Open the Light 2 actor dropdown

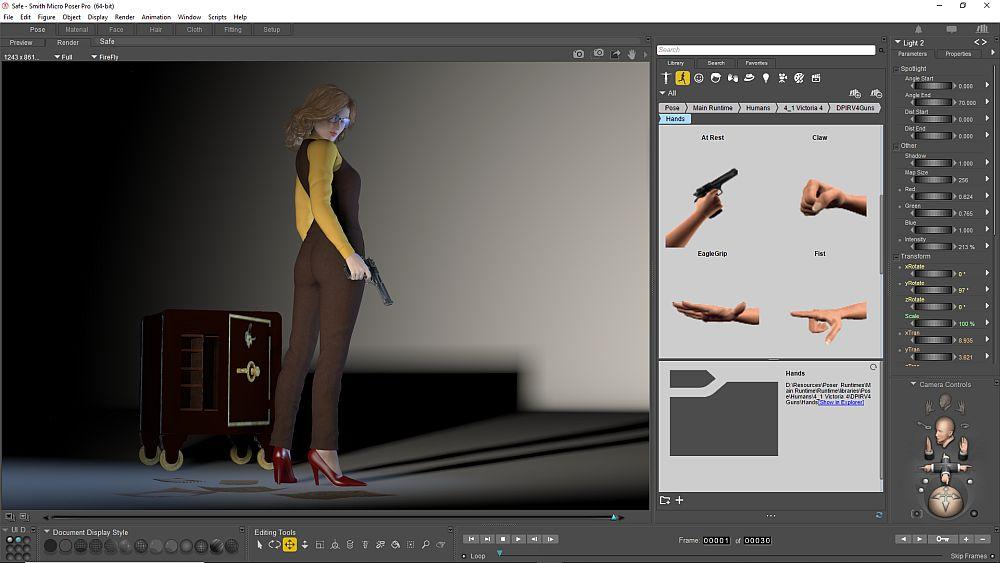click(897, 43)
